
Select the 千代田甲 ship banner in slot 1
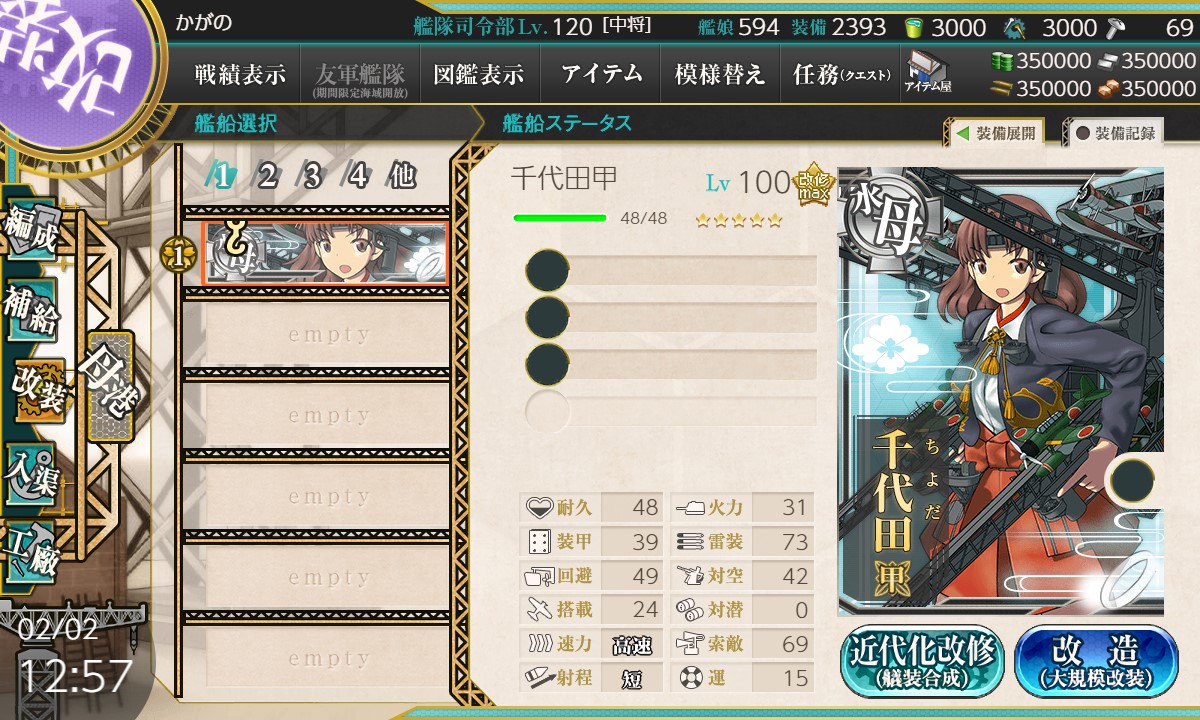point(325,254)
